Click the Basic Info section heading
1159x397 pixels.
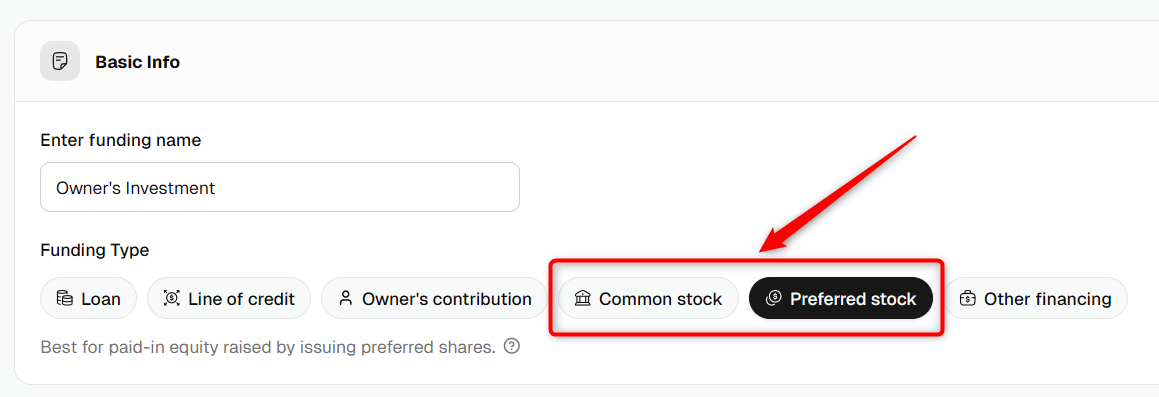[x=137, y=62]
